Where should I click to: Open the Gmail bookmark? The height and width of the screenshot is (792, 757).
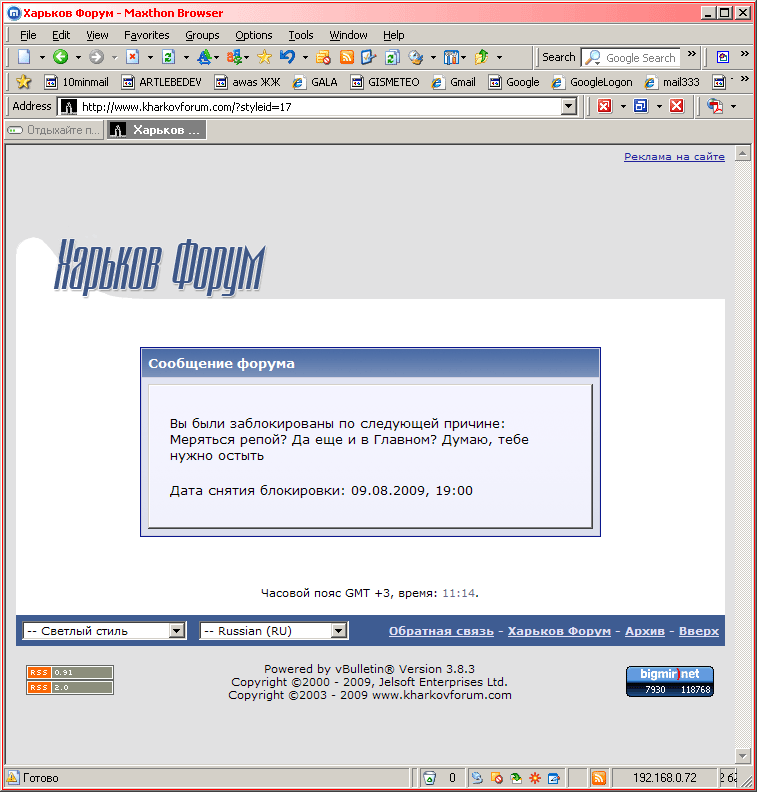click(453, 82)
